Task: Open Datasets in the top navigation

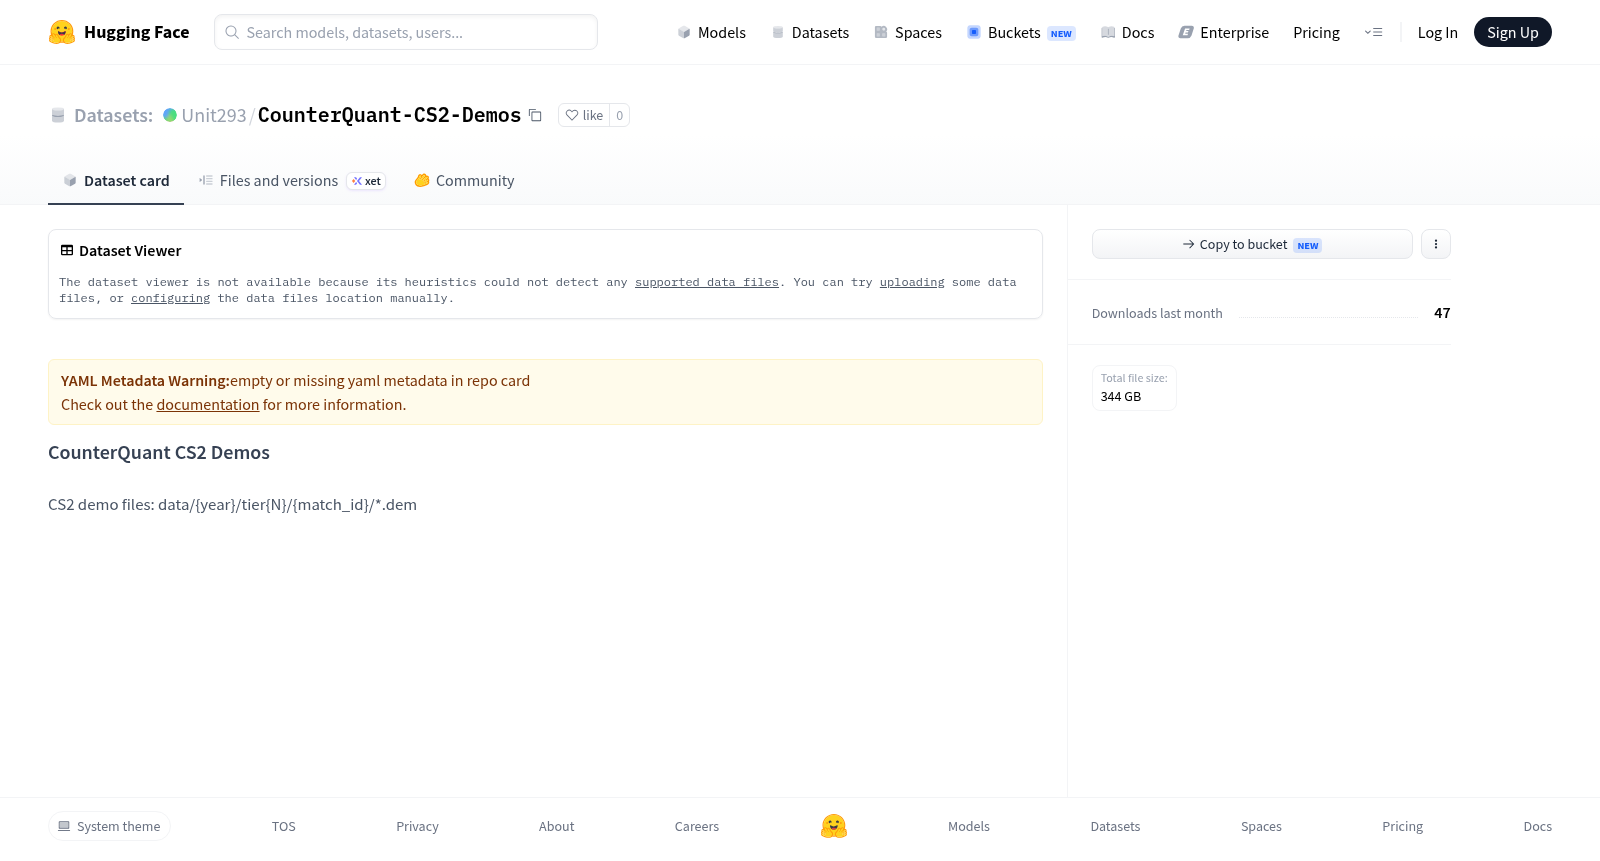Action: 810,32
